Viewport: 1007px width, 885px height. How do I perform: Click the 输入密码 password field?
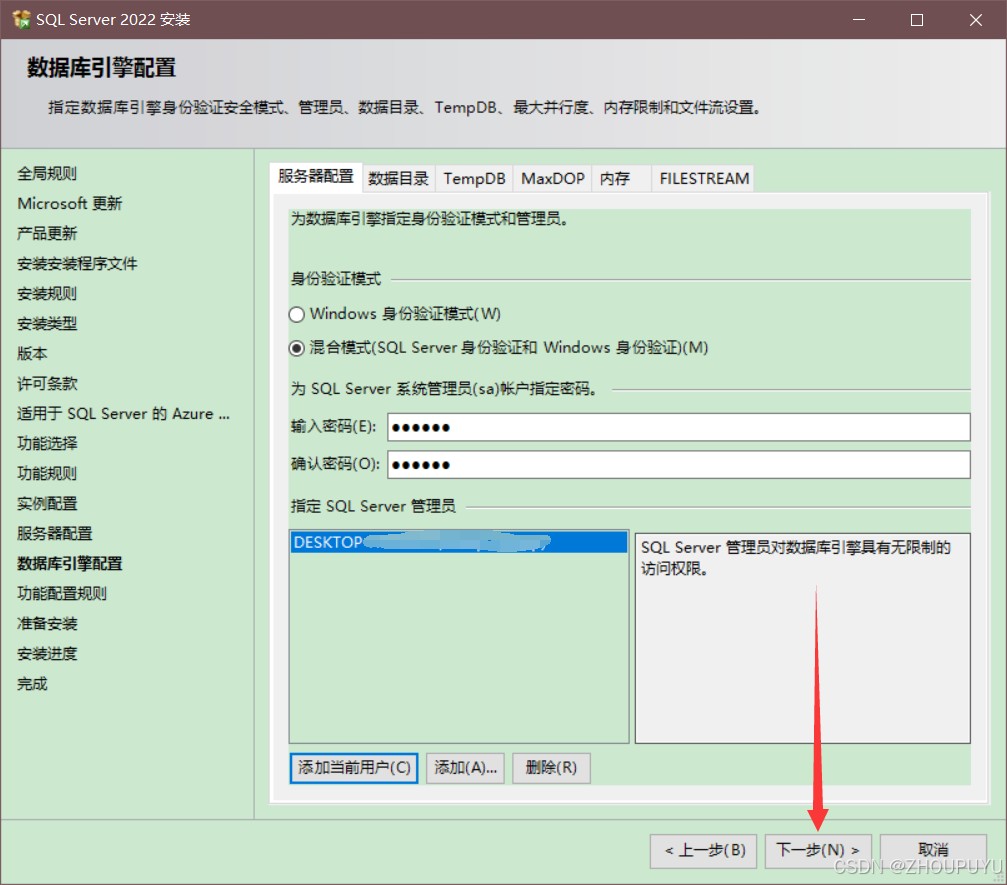click(x=678, y=427)
